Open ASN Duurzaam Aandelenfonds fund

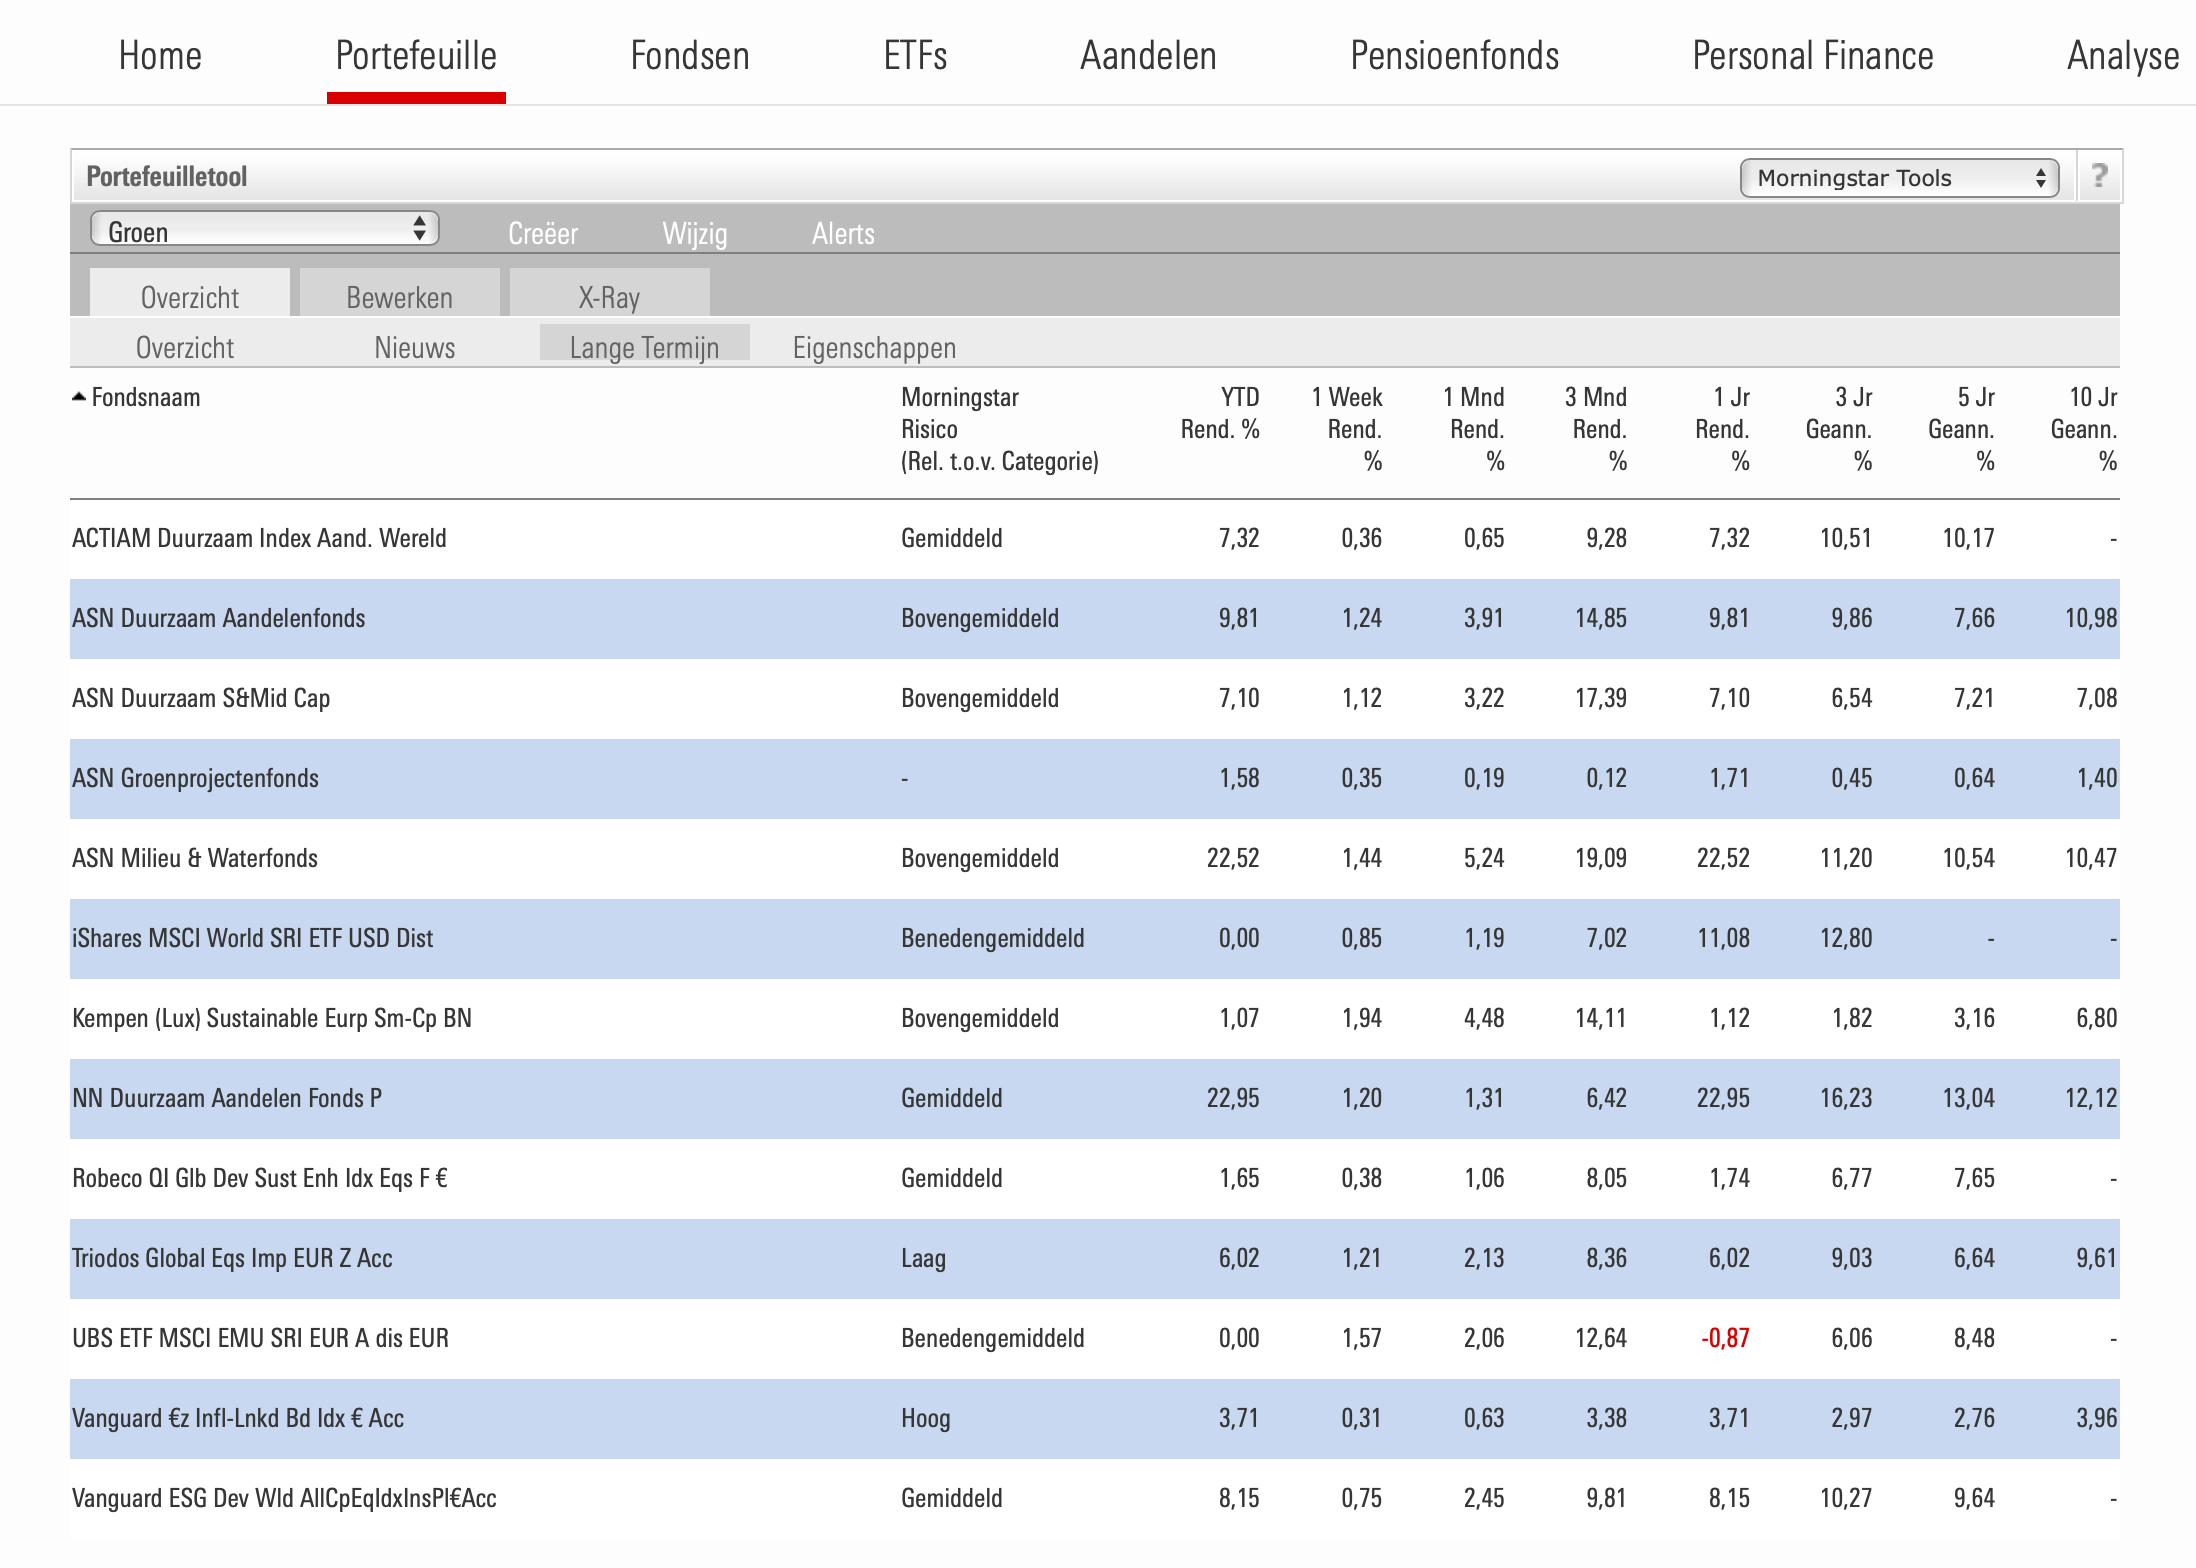click(x=218, y=618)
